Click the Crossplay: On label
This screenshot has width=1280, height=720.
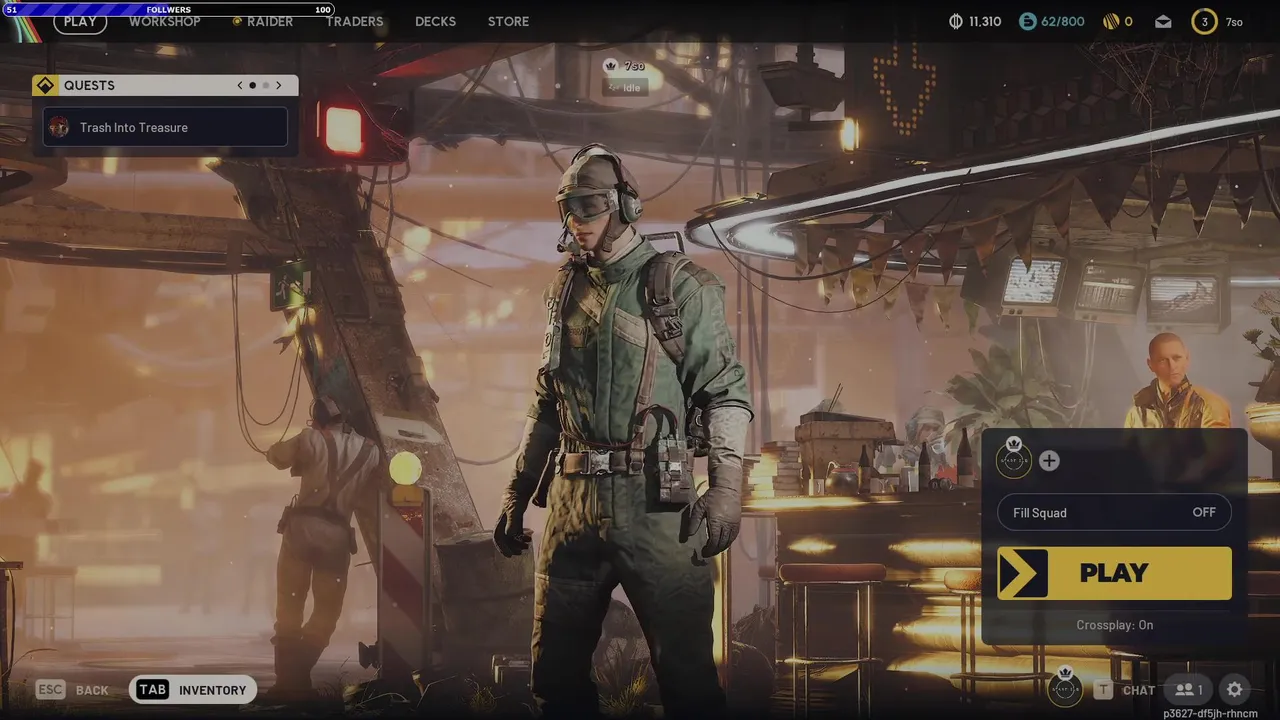[1114, 625]
